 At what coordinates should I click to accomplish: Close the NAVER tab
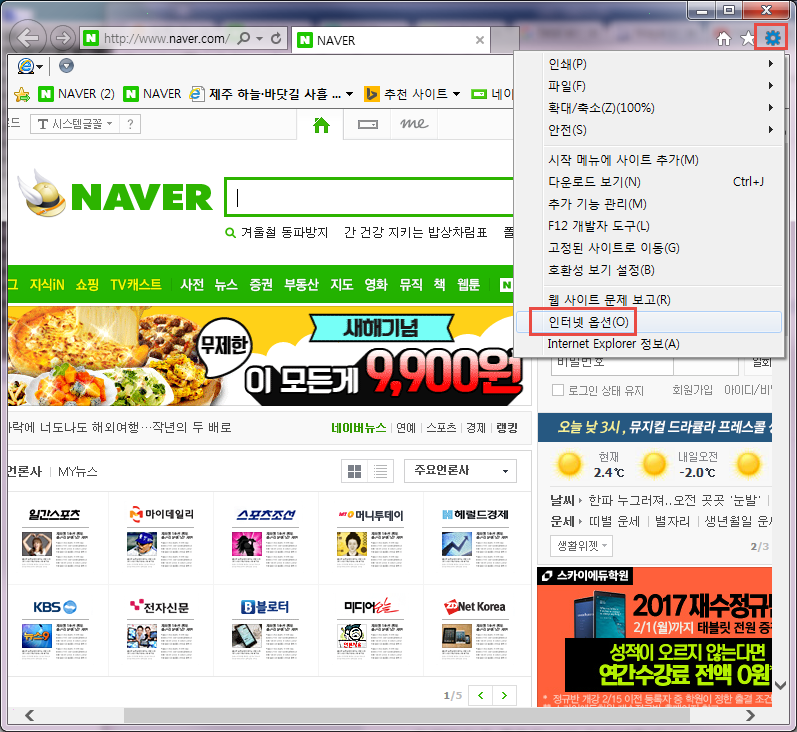coord(479,40)
